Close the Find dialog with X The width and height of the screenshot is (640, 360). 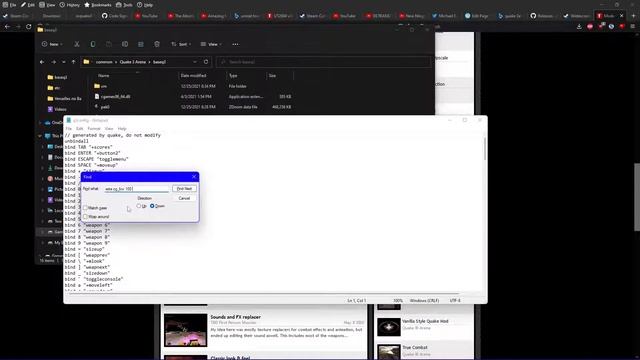[194, 177]
